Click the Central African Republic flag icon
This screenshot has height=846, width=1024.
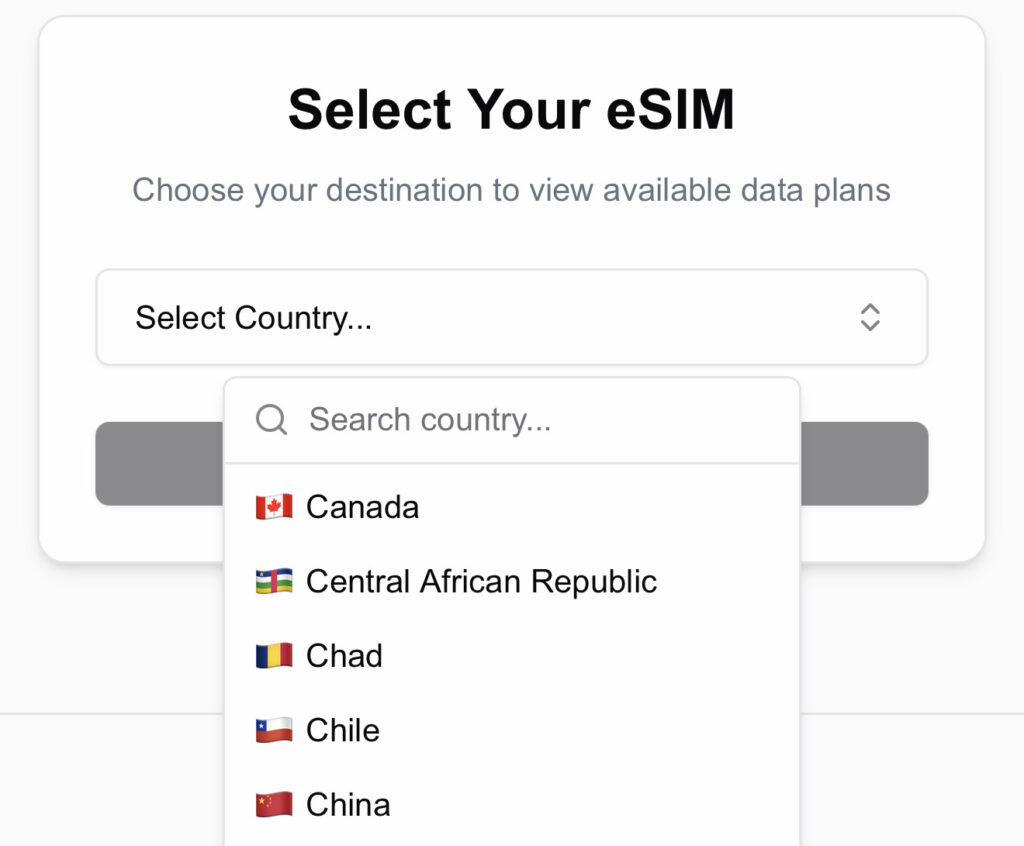[x=274, y=581]
